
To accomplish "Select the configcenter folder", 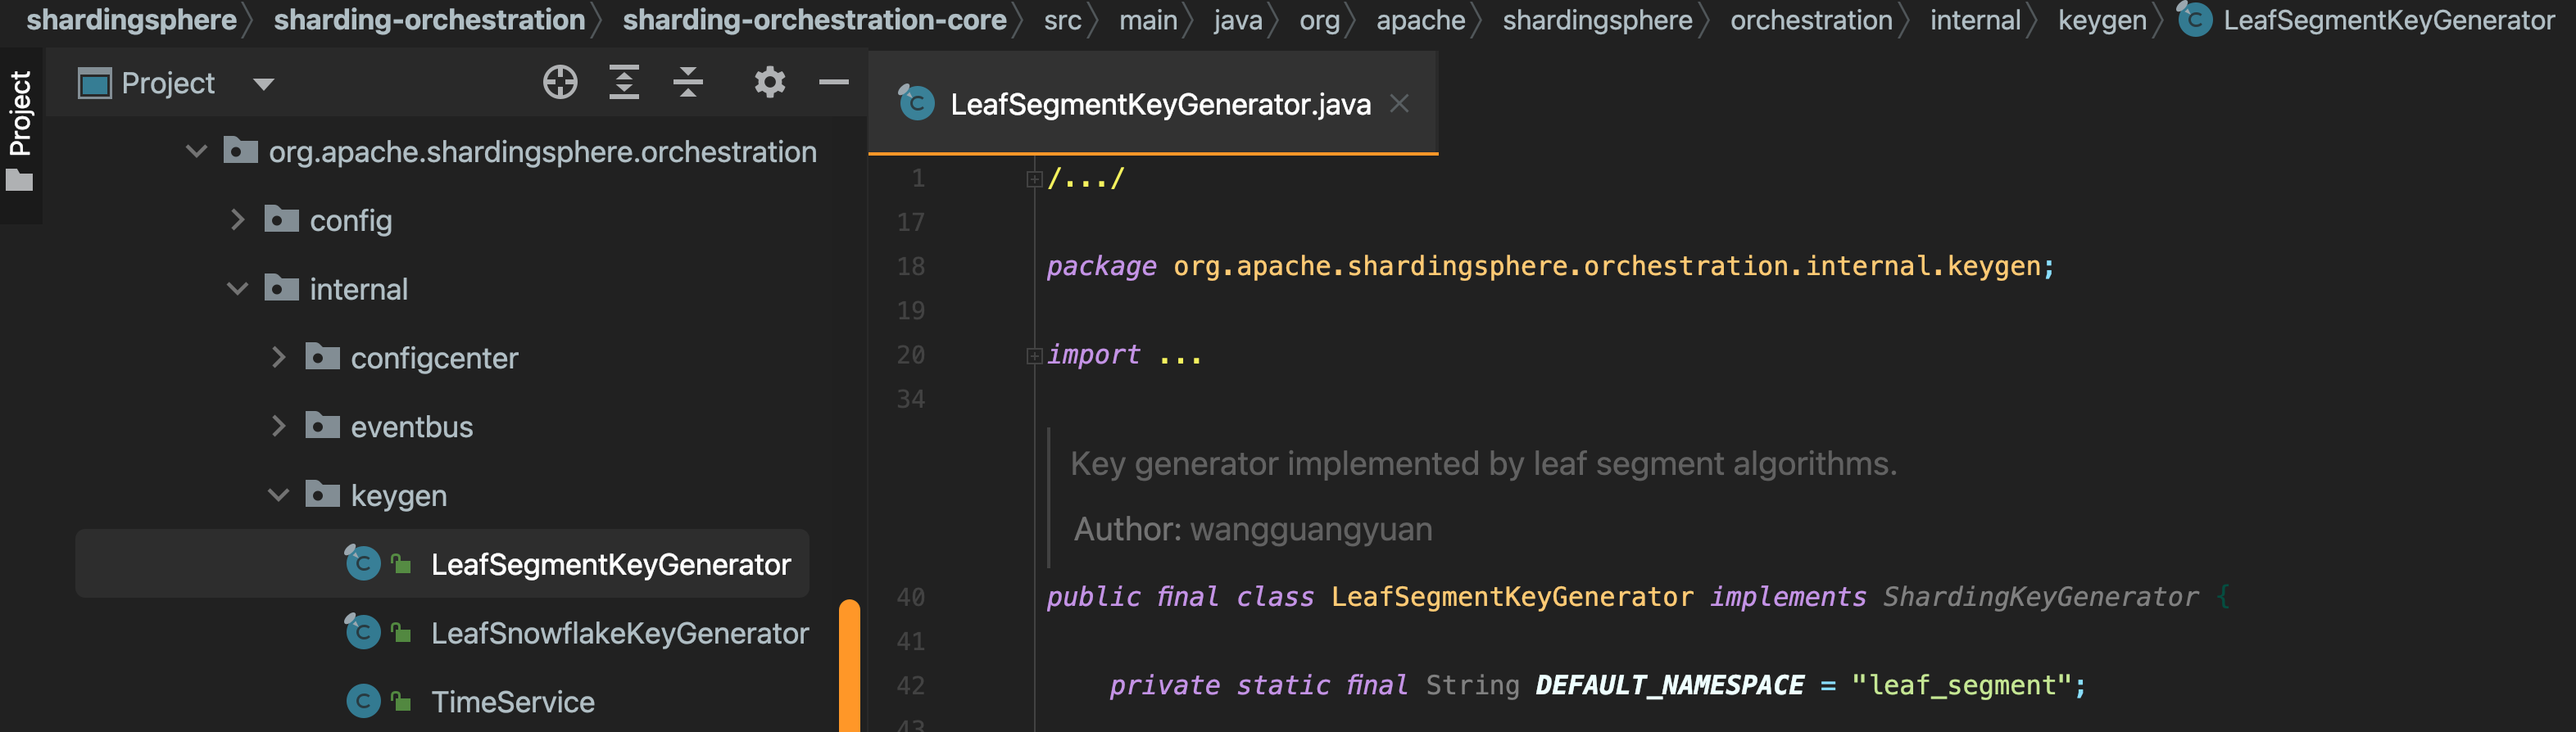I will pos(434,358).
